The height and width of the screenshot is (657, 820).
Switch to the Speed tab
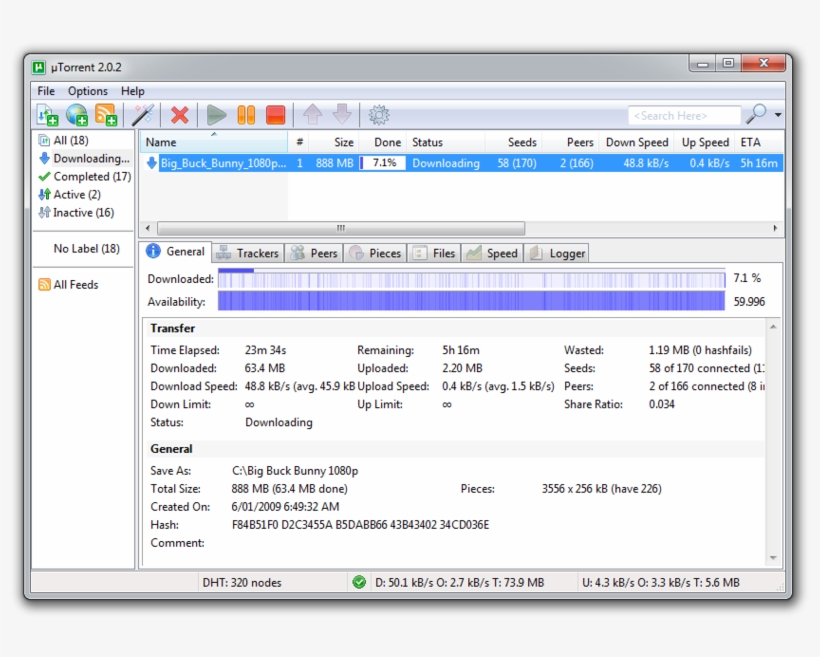[492, 252]
